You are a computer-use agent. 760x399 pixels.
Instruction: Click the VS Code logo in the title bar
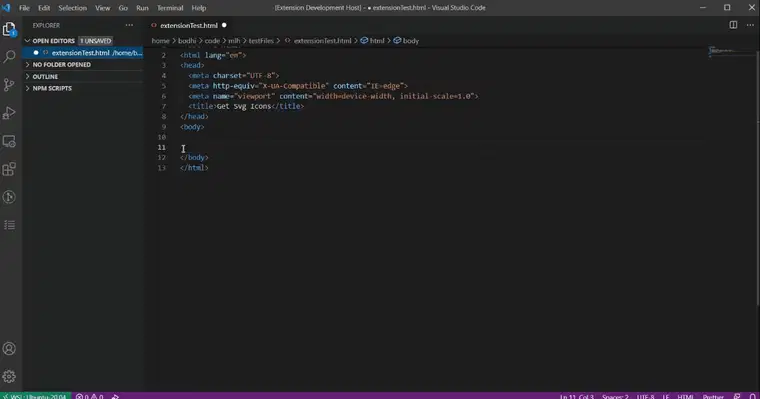click(6, 8)
